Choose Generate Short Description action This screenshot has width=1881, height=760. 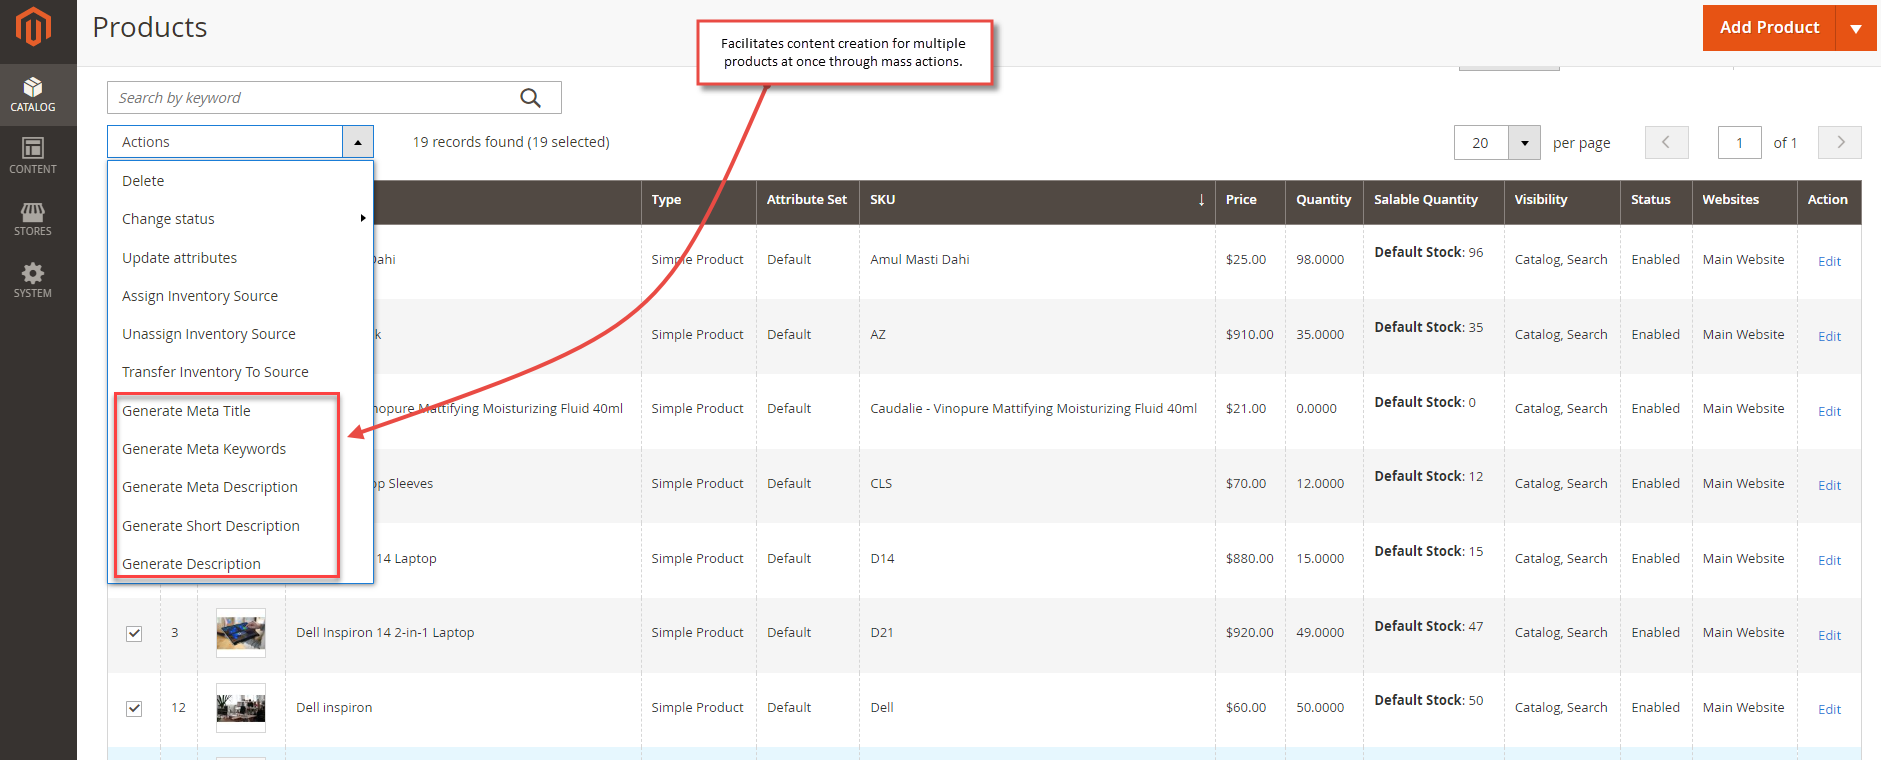click(211, 526)
